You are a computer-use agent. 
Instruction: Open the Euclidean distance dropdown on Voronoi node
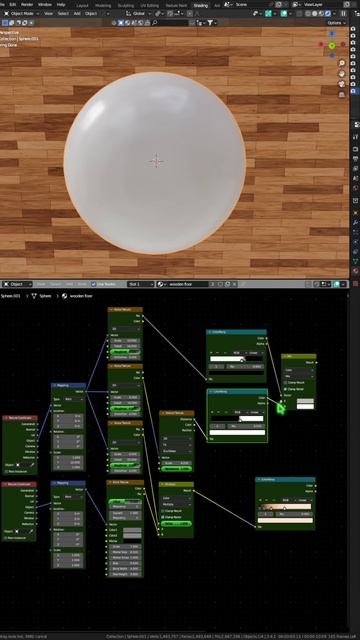tap(176, 451)
